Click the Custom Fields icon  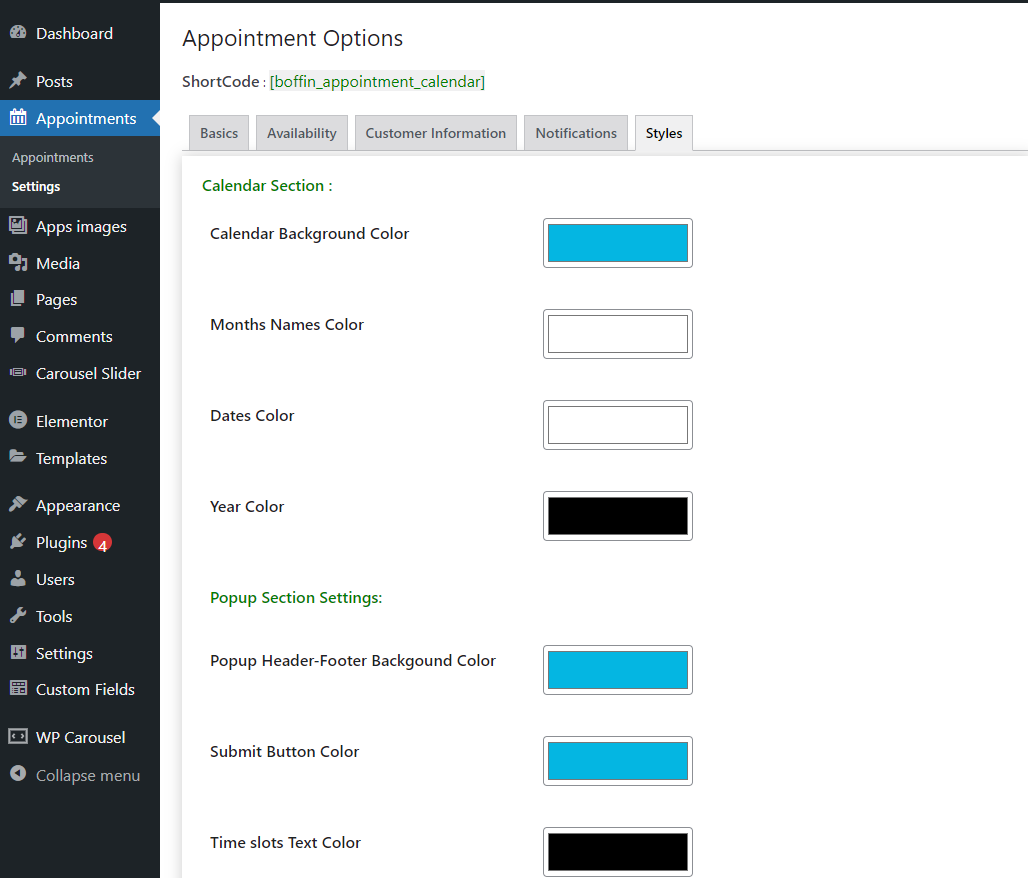pyautogui.click(x=18, y=688)
